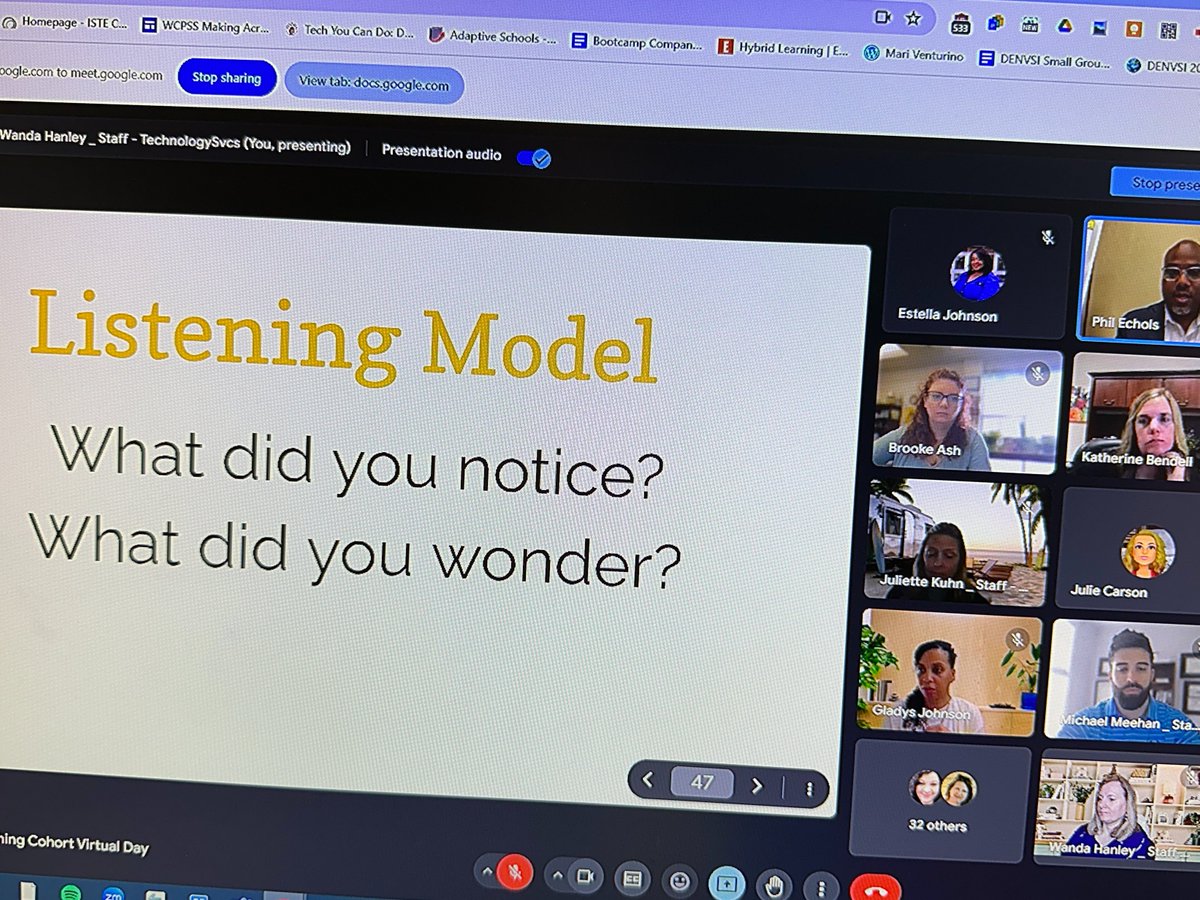This screenshot has height=900, width=1200.
Task: Open the DENVSI Small Grou... bookmark
Action: (1046, 59)
